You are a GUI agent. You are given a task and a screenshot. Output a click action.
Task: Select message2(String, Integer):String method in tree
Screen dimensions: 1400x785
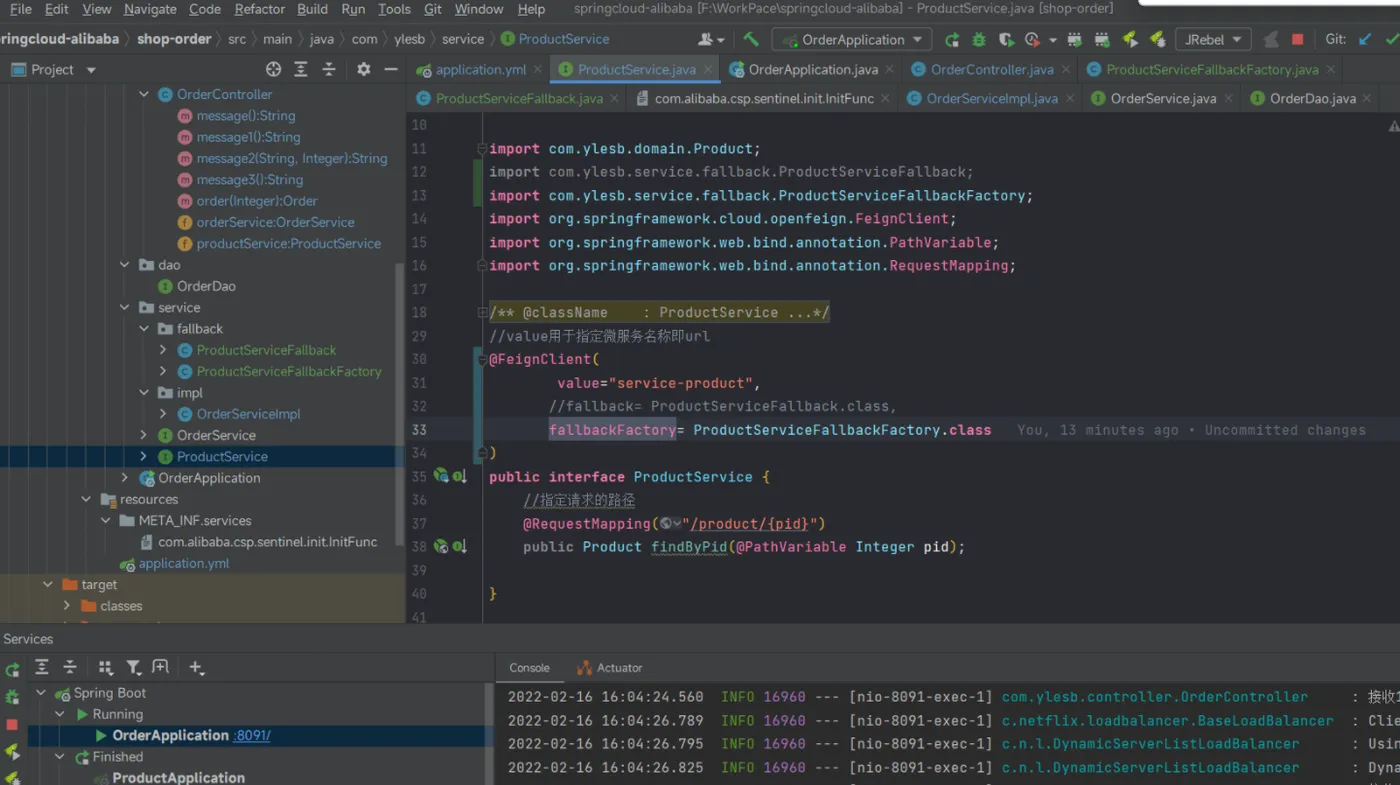pyautogui.click(x=292, y=158)
